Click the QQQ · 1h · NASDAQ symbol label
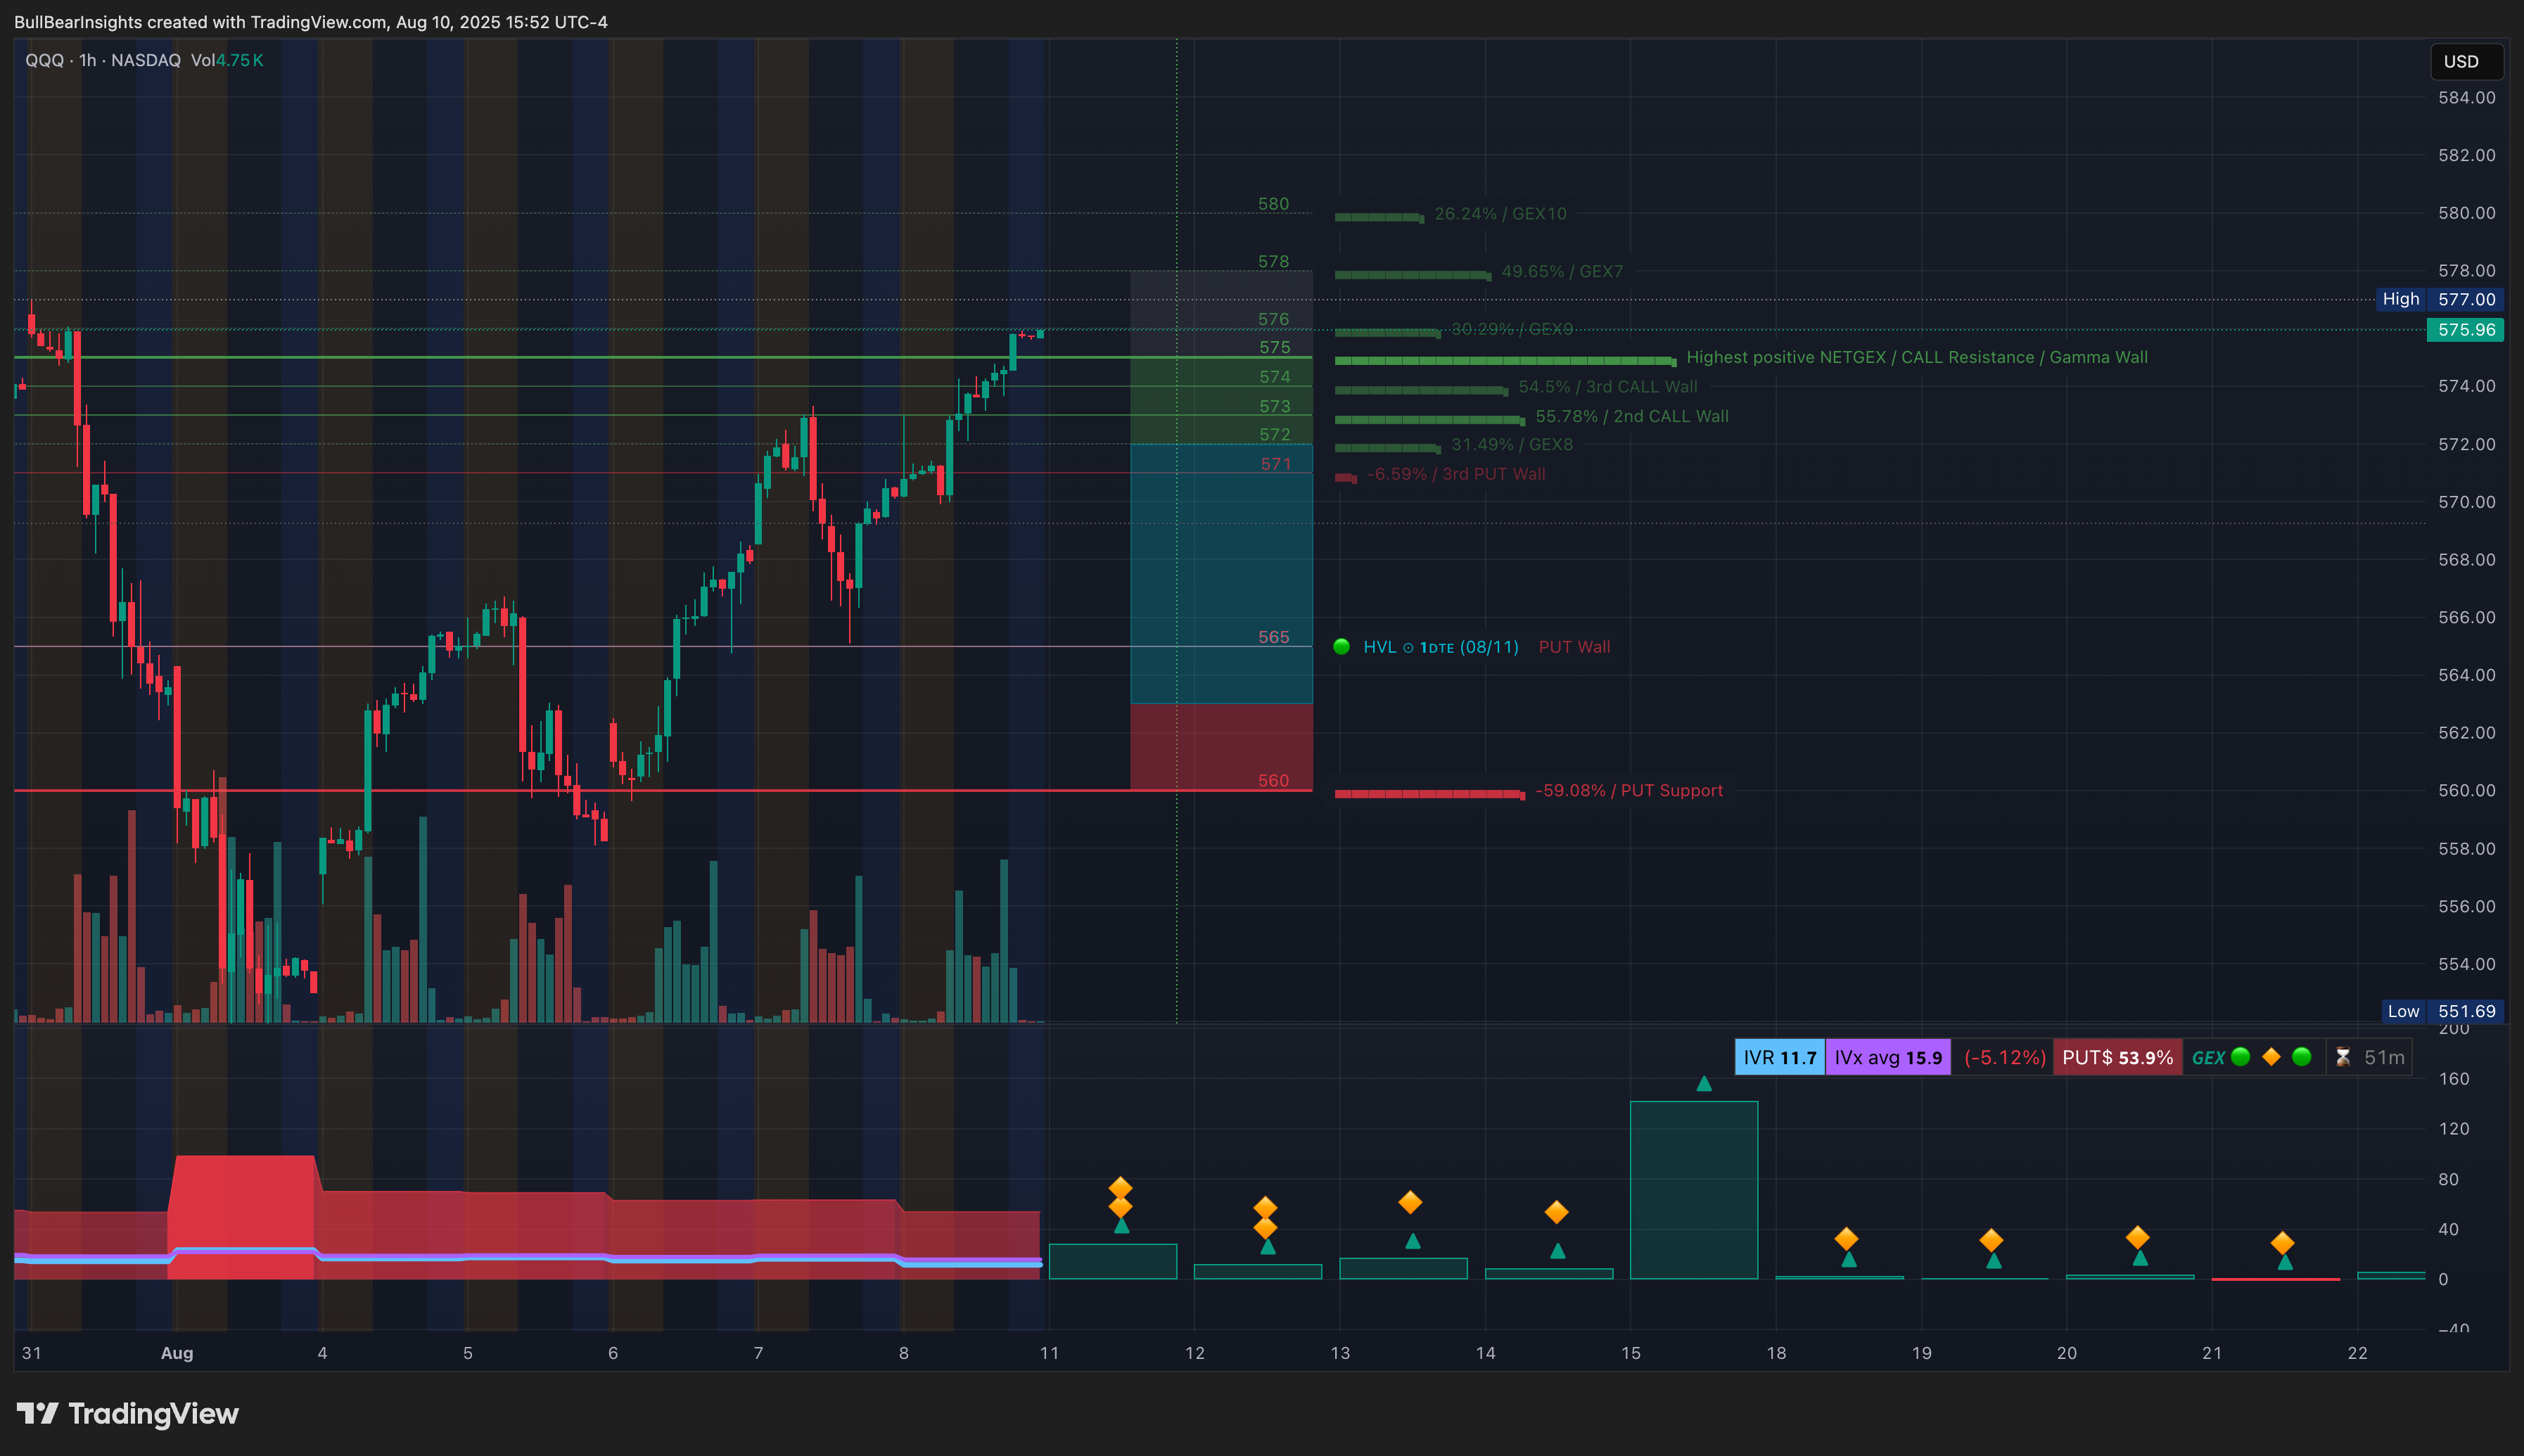 coord(103,60)
